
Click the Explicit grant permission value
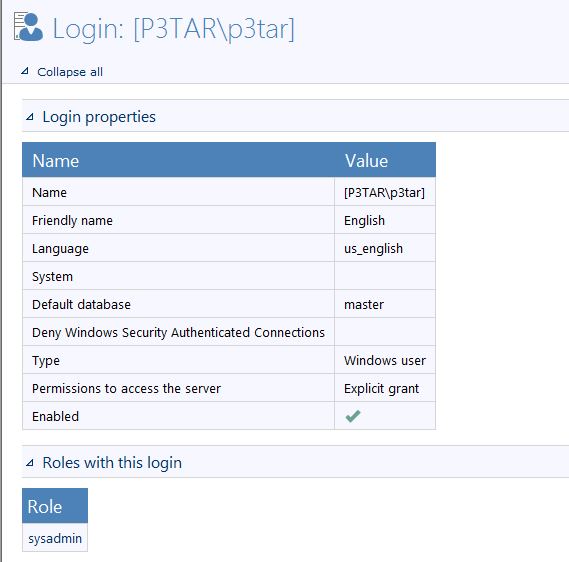coord(381,389)
